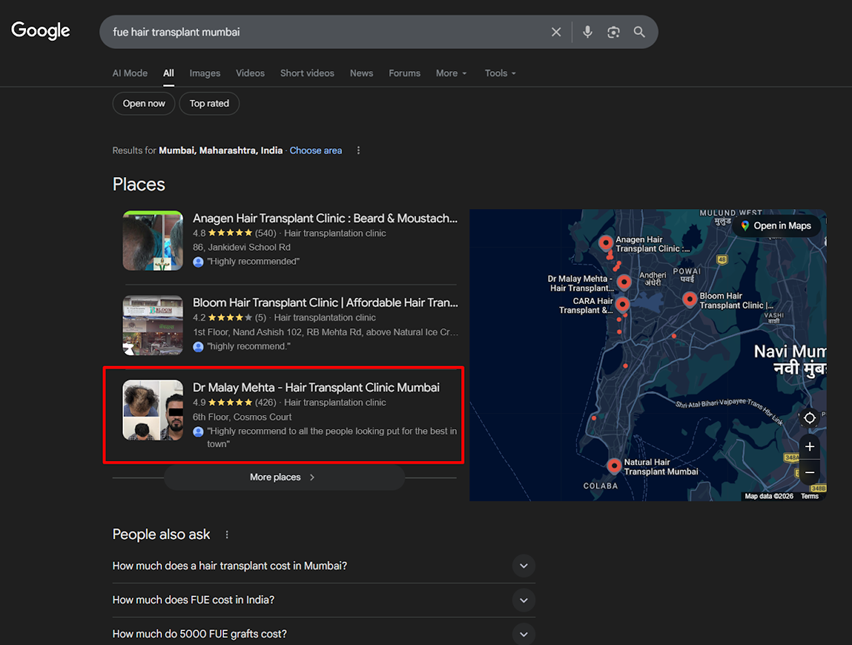Start voice search with microphone icon
Screen dimensions: 852x645
tap(587, 32)
